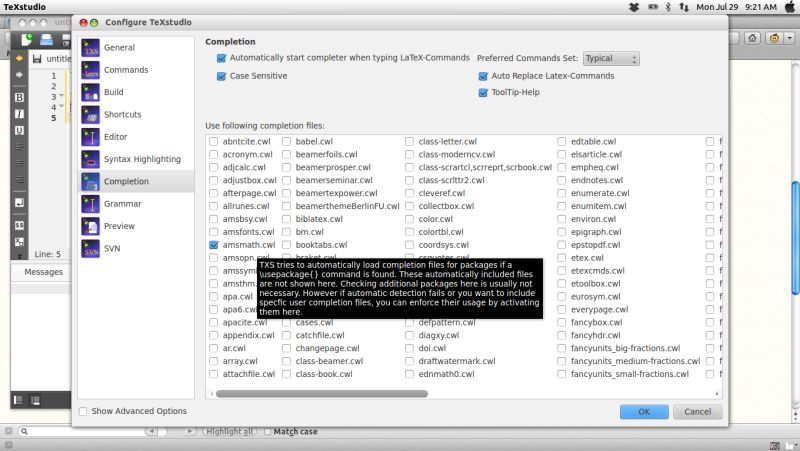Toggle Auto Replace Latex-Commands checkbox
Viewport: 800px width, 451px height.
(x=483, y=77)
